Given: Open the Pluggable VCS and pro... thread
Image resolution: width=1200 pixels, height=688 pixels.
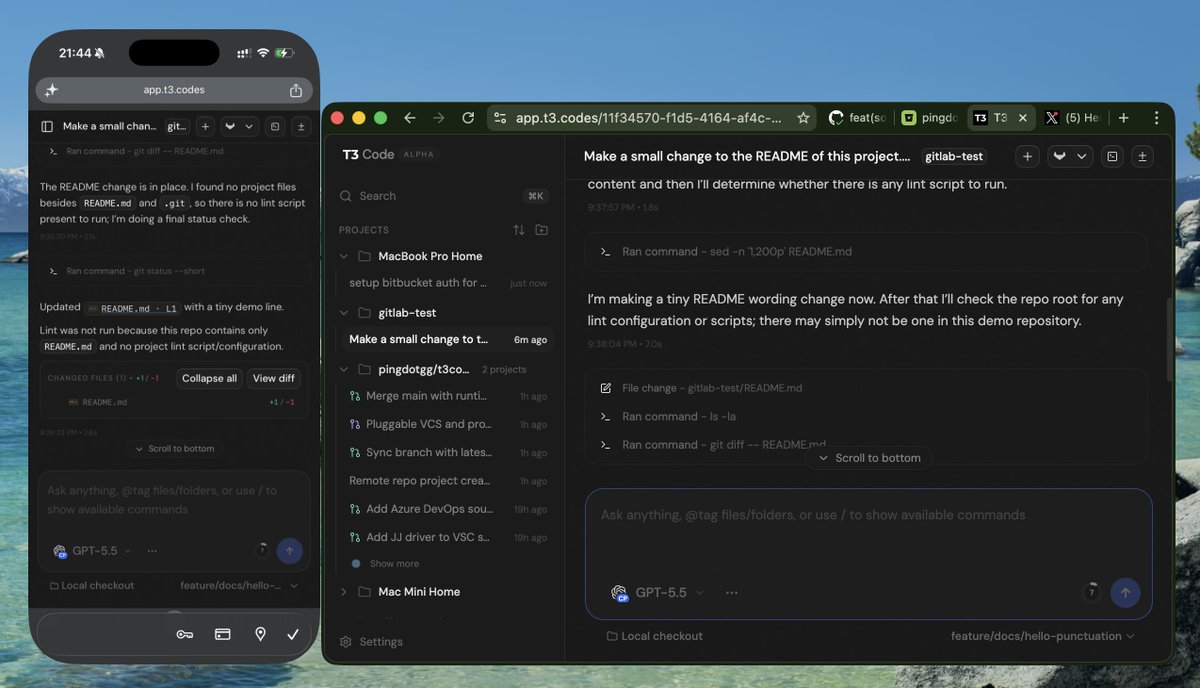Looking at the screenshot, I should coord(447,424).
